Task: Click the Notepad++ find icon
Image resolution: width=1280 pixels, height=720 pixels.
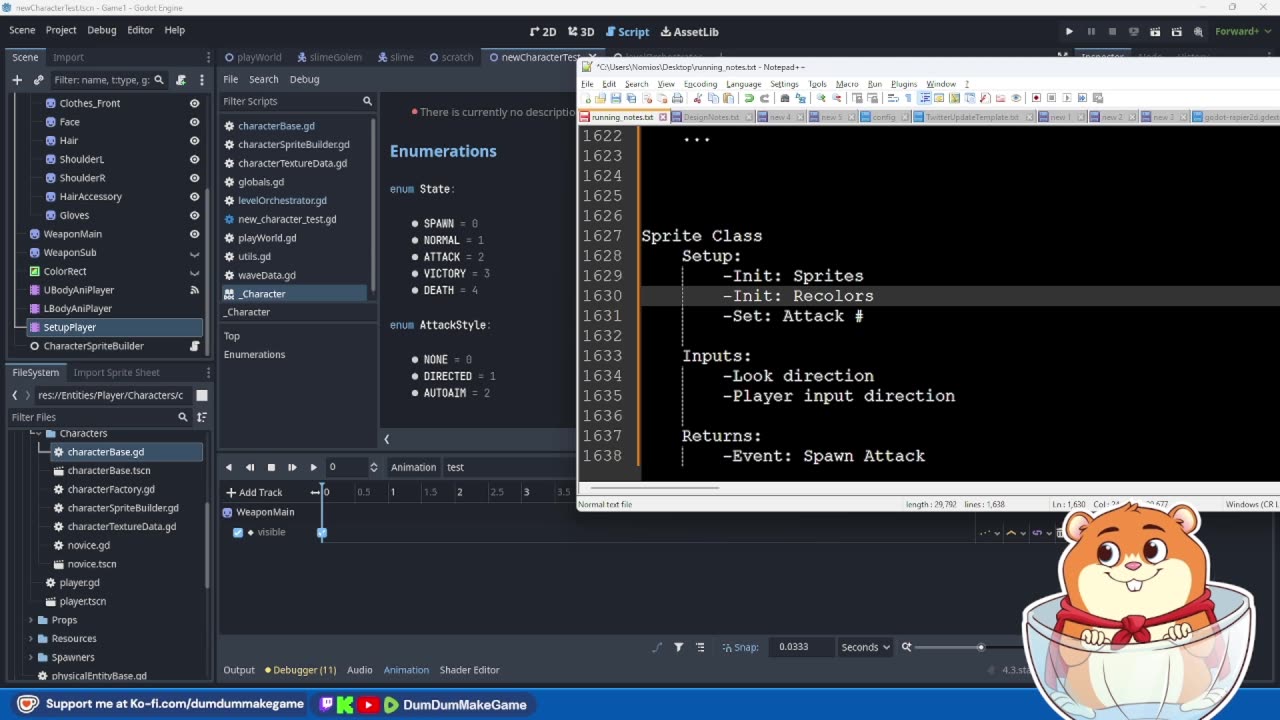Action: [785, 98]
